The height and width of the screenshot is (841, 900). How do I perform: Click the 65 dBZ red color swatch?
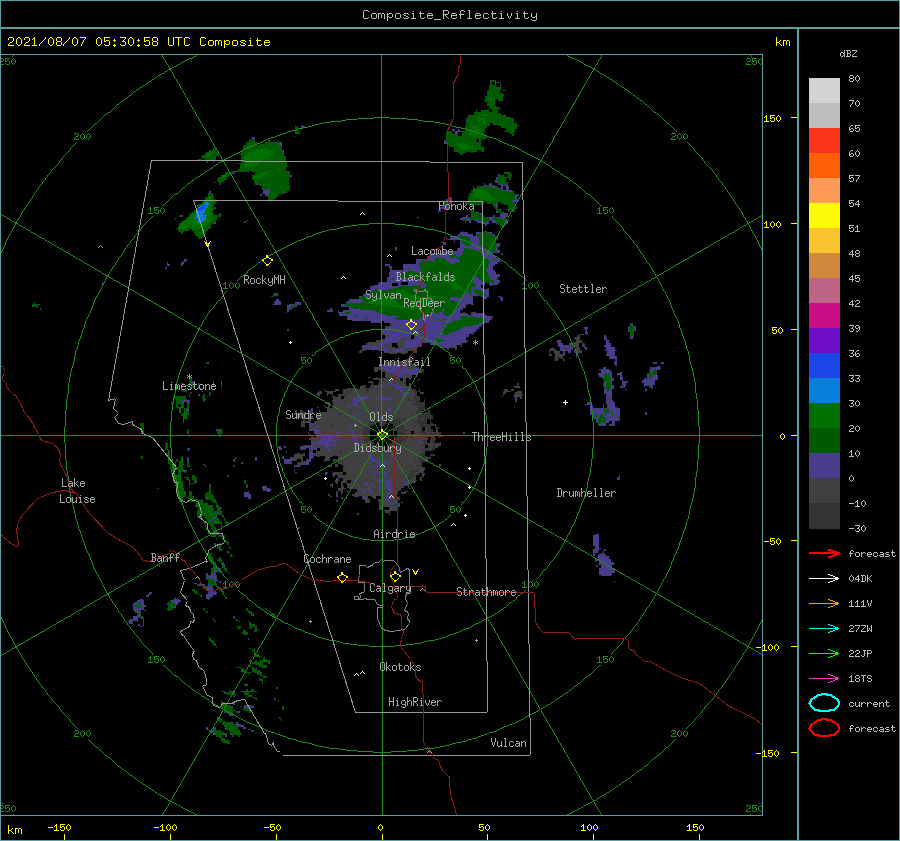pos(824,140)
